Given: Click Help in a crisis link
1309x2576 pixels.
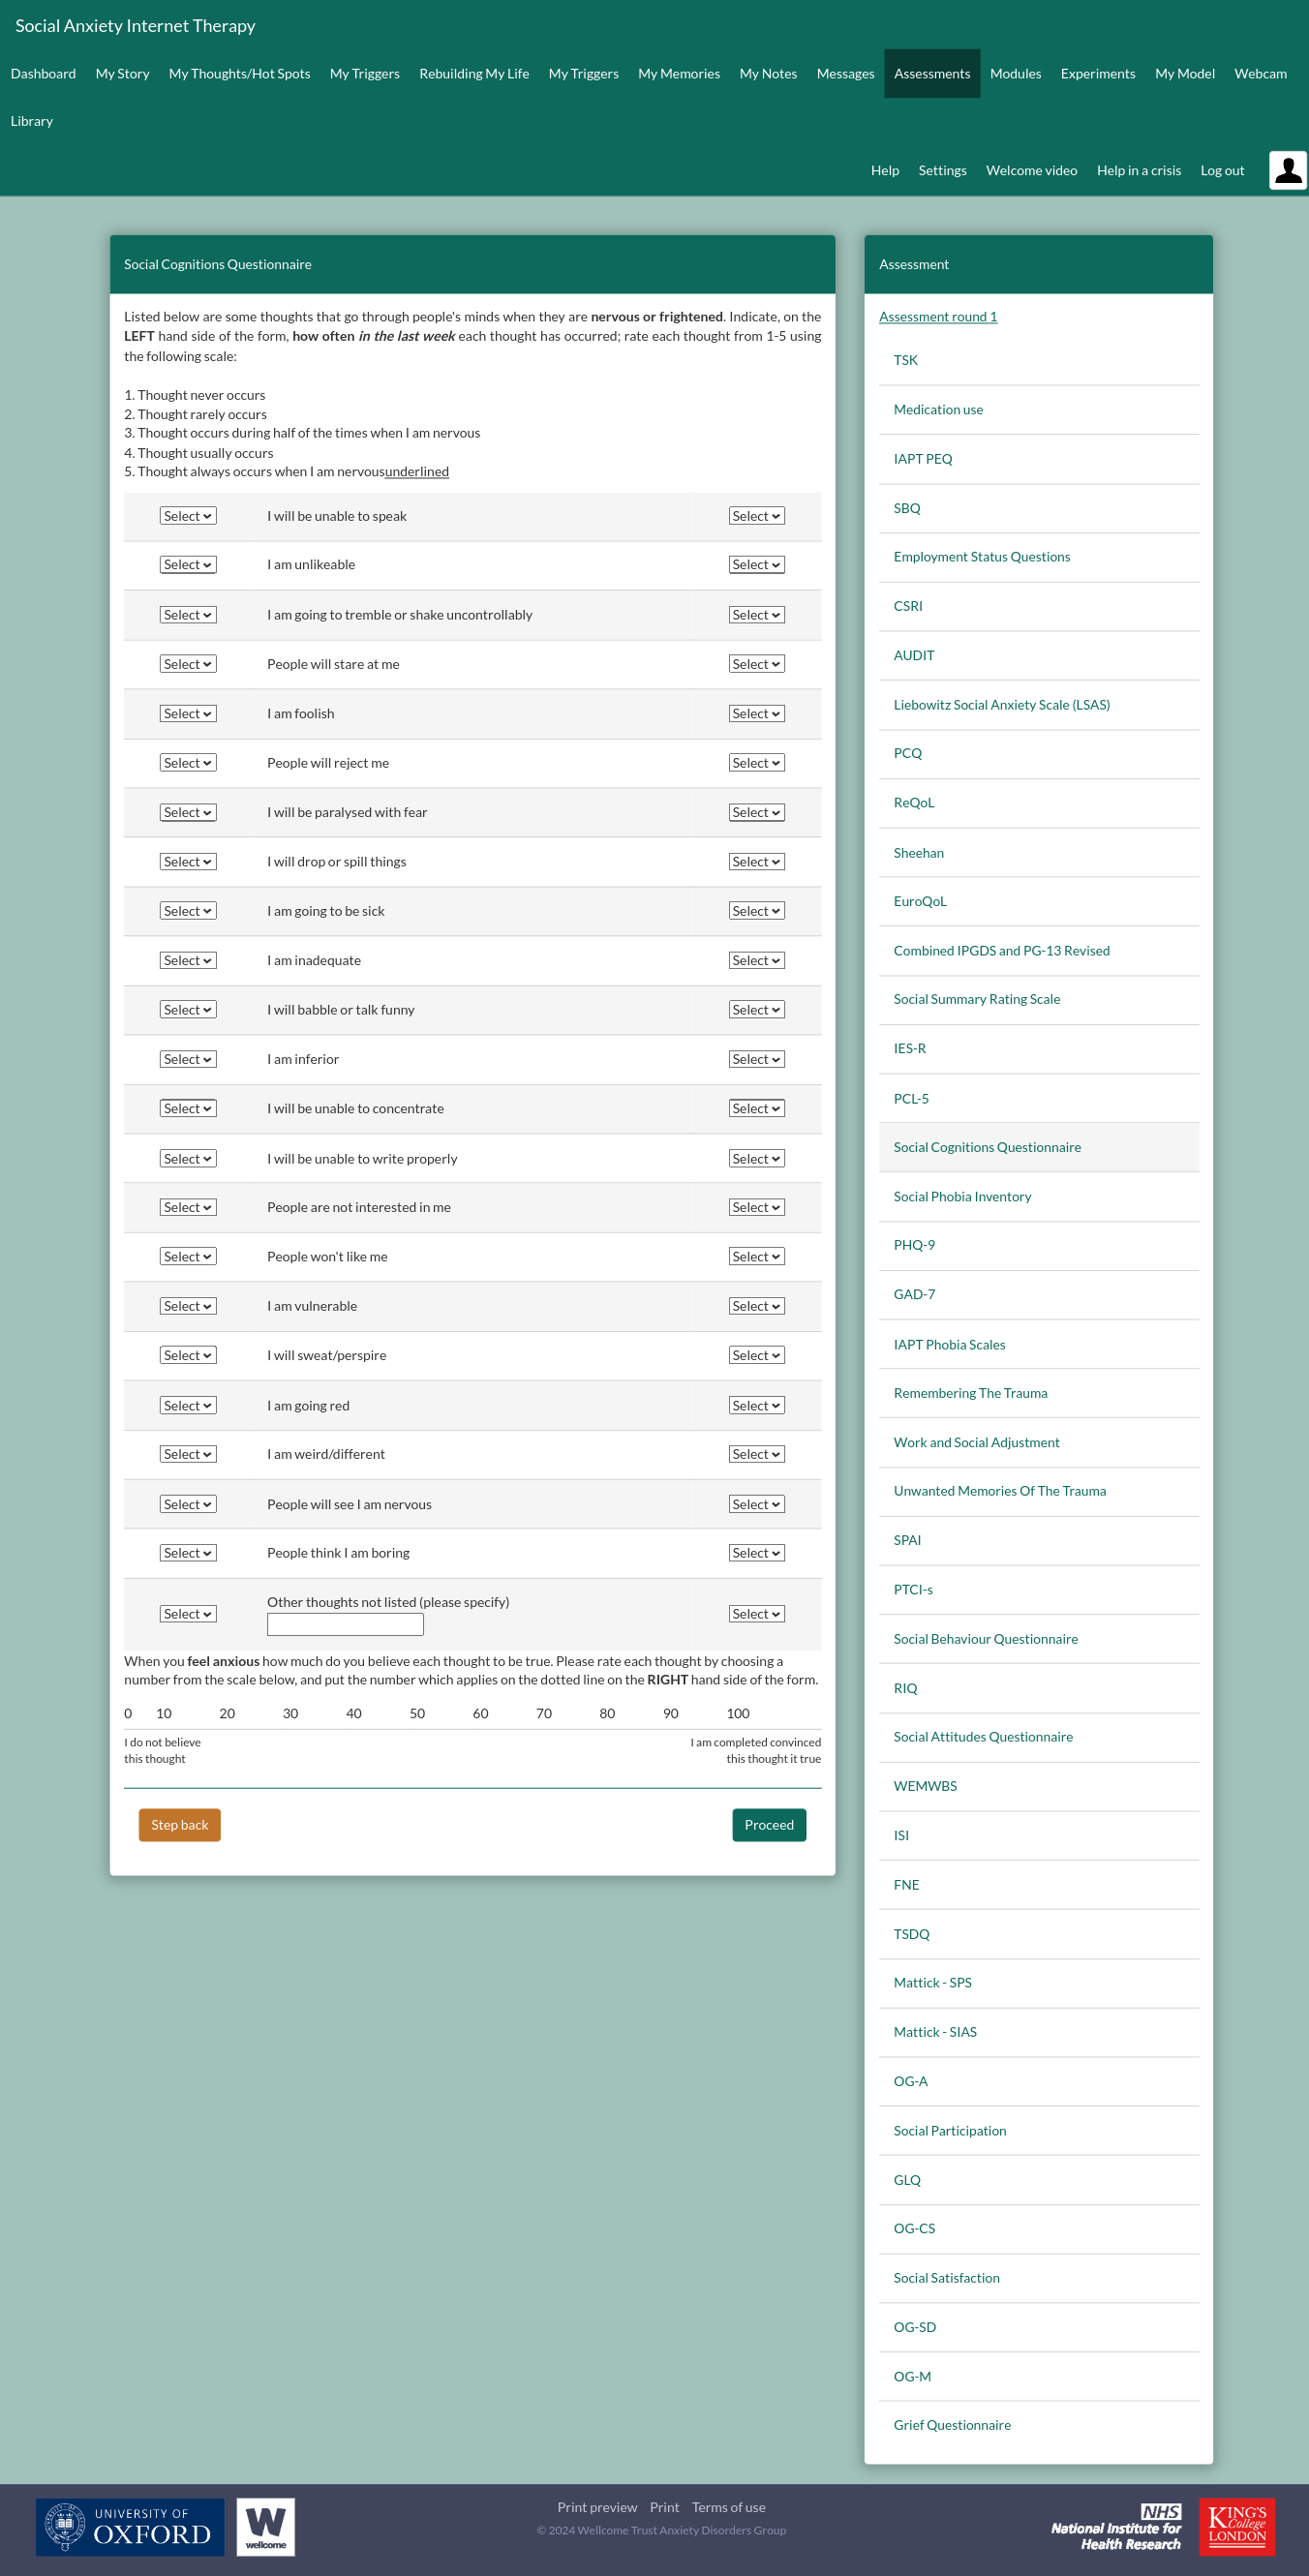Looking at the screenshot, I should coord(1138,171).
